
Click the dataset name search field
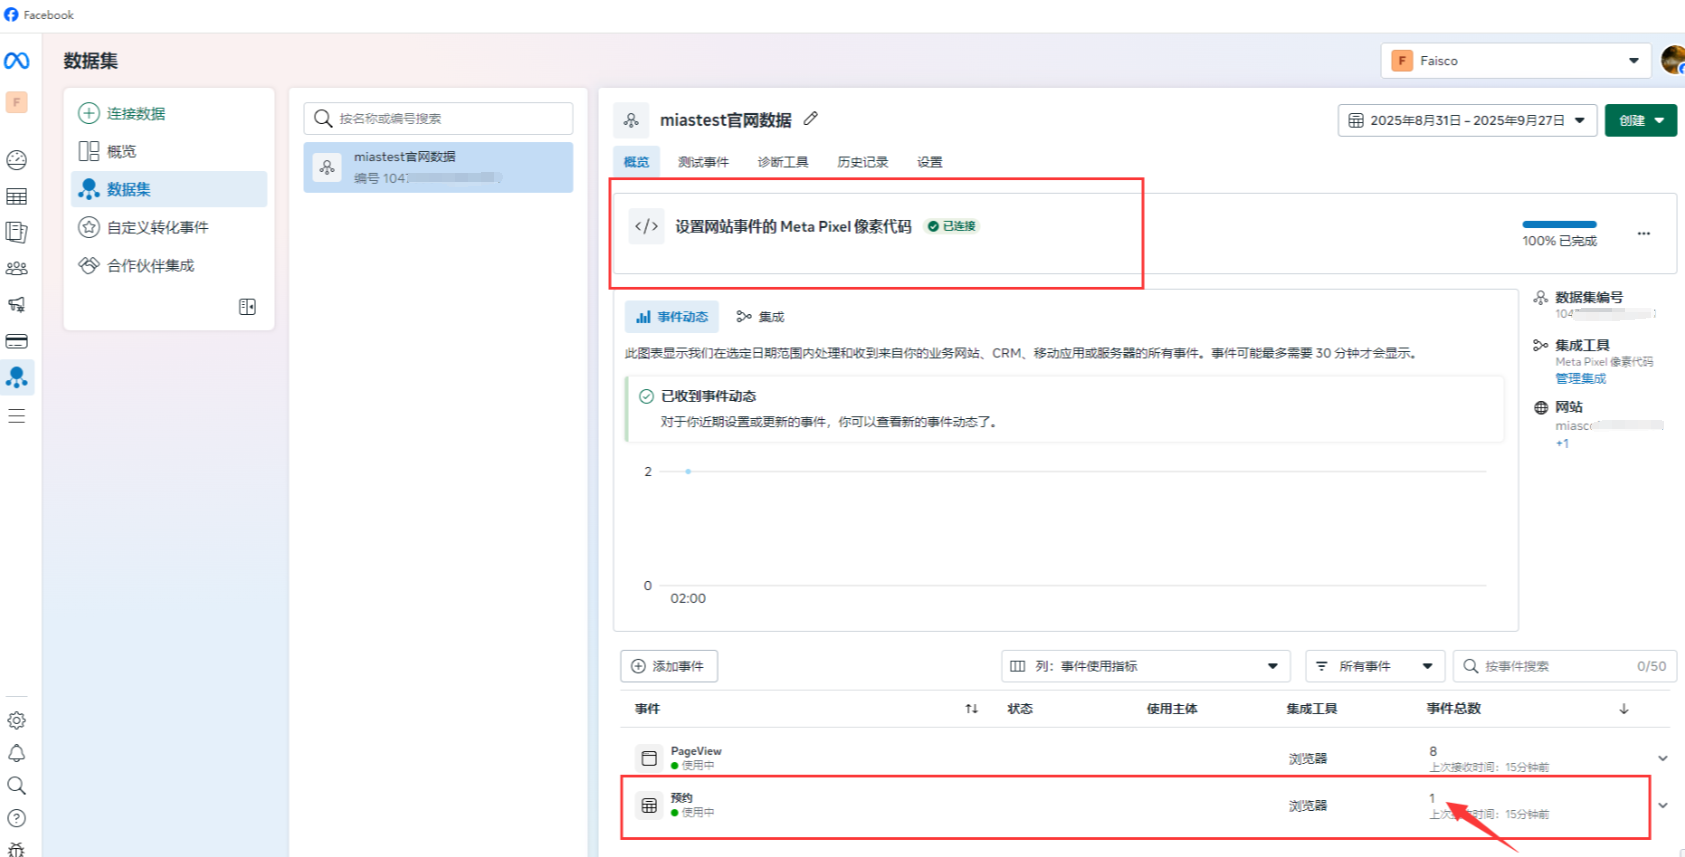pyautogui.click(x=438, y=118)
